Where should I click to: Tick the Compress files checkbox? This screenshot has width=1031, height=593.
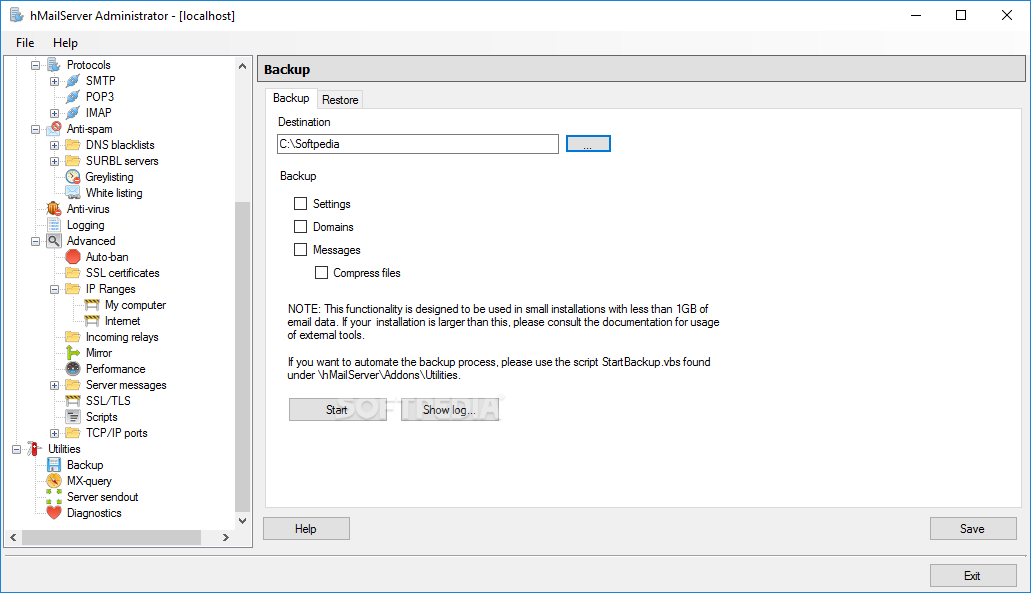click(322, 273)
